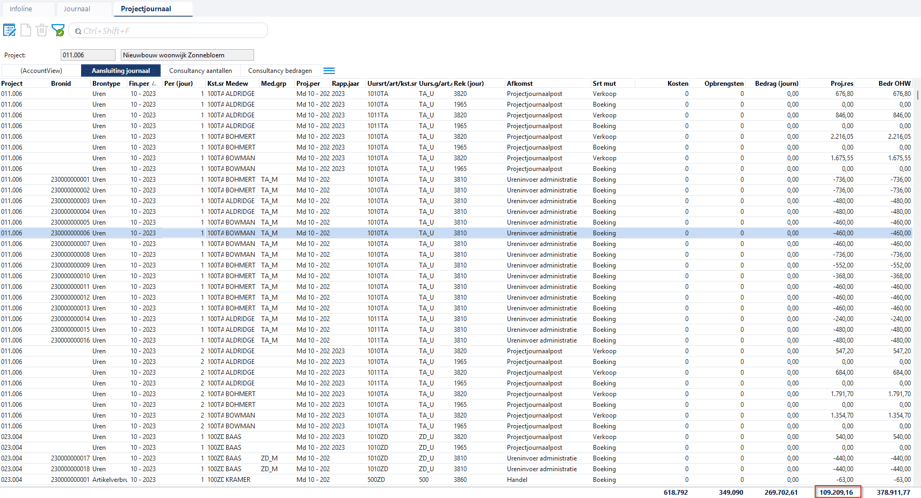
Task: Open the views menu with three blue lines
Action: point(329,70)
